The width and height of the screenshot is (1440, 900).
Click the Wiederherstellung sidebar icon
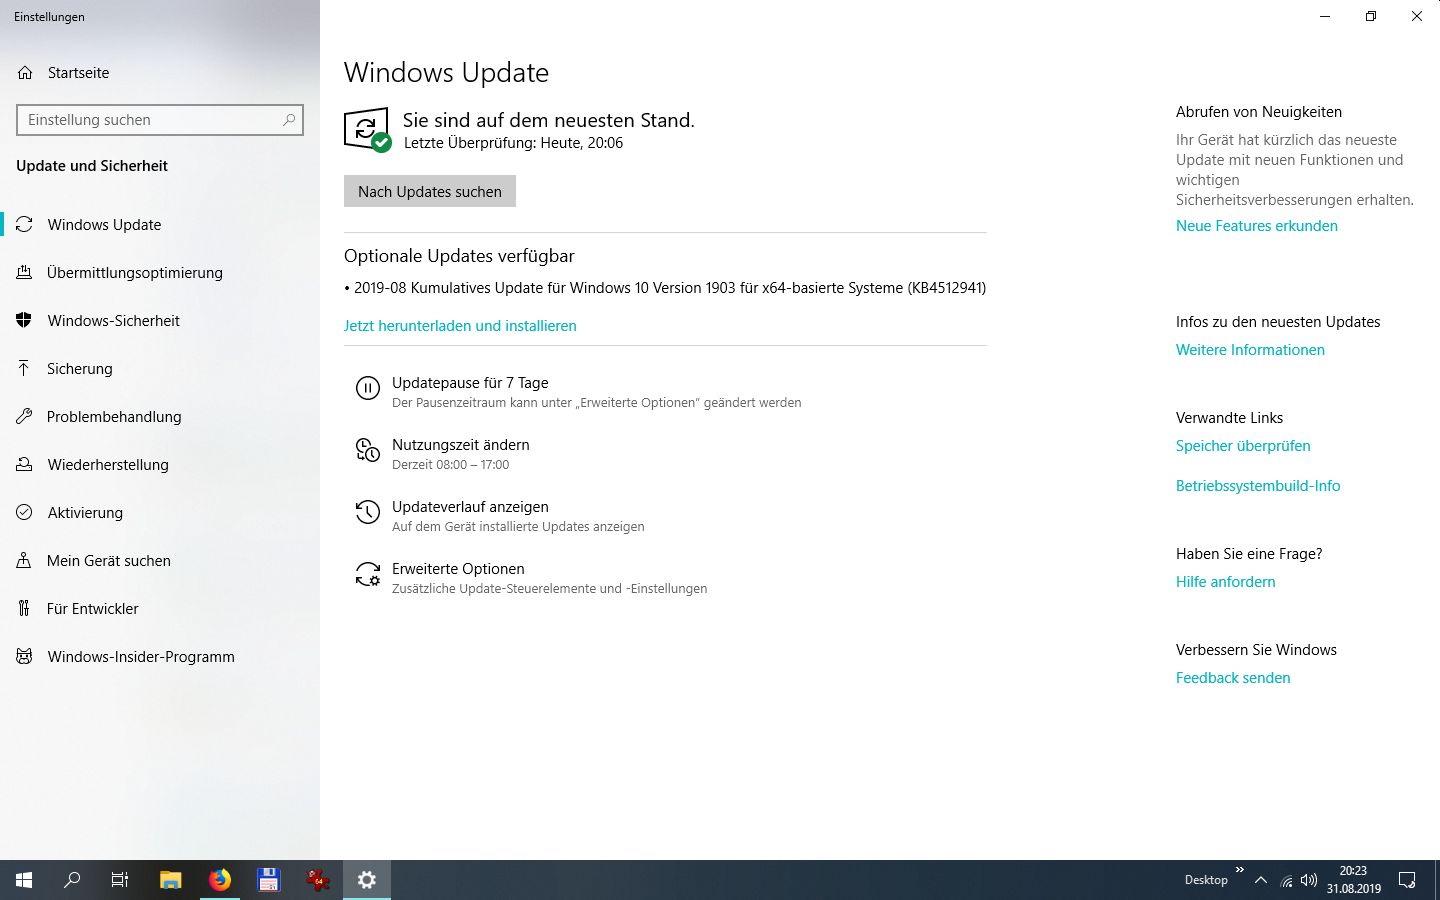pos(25,465)
